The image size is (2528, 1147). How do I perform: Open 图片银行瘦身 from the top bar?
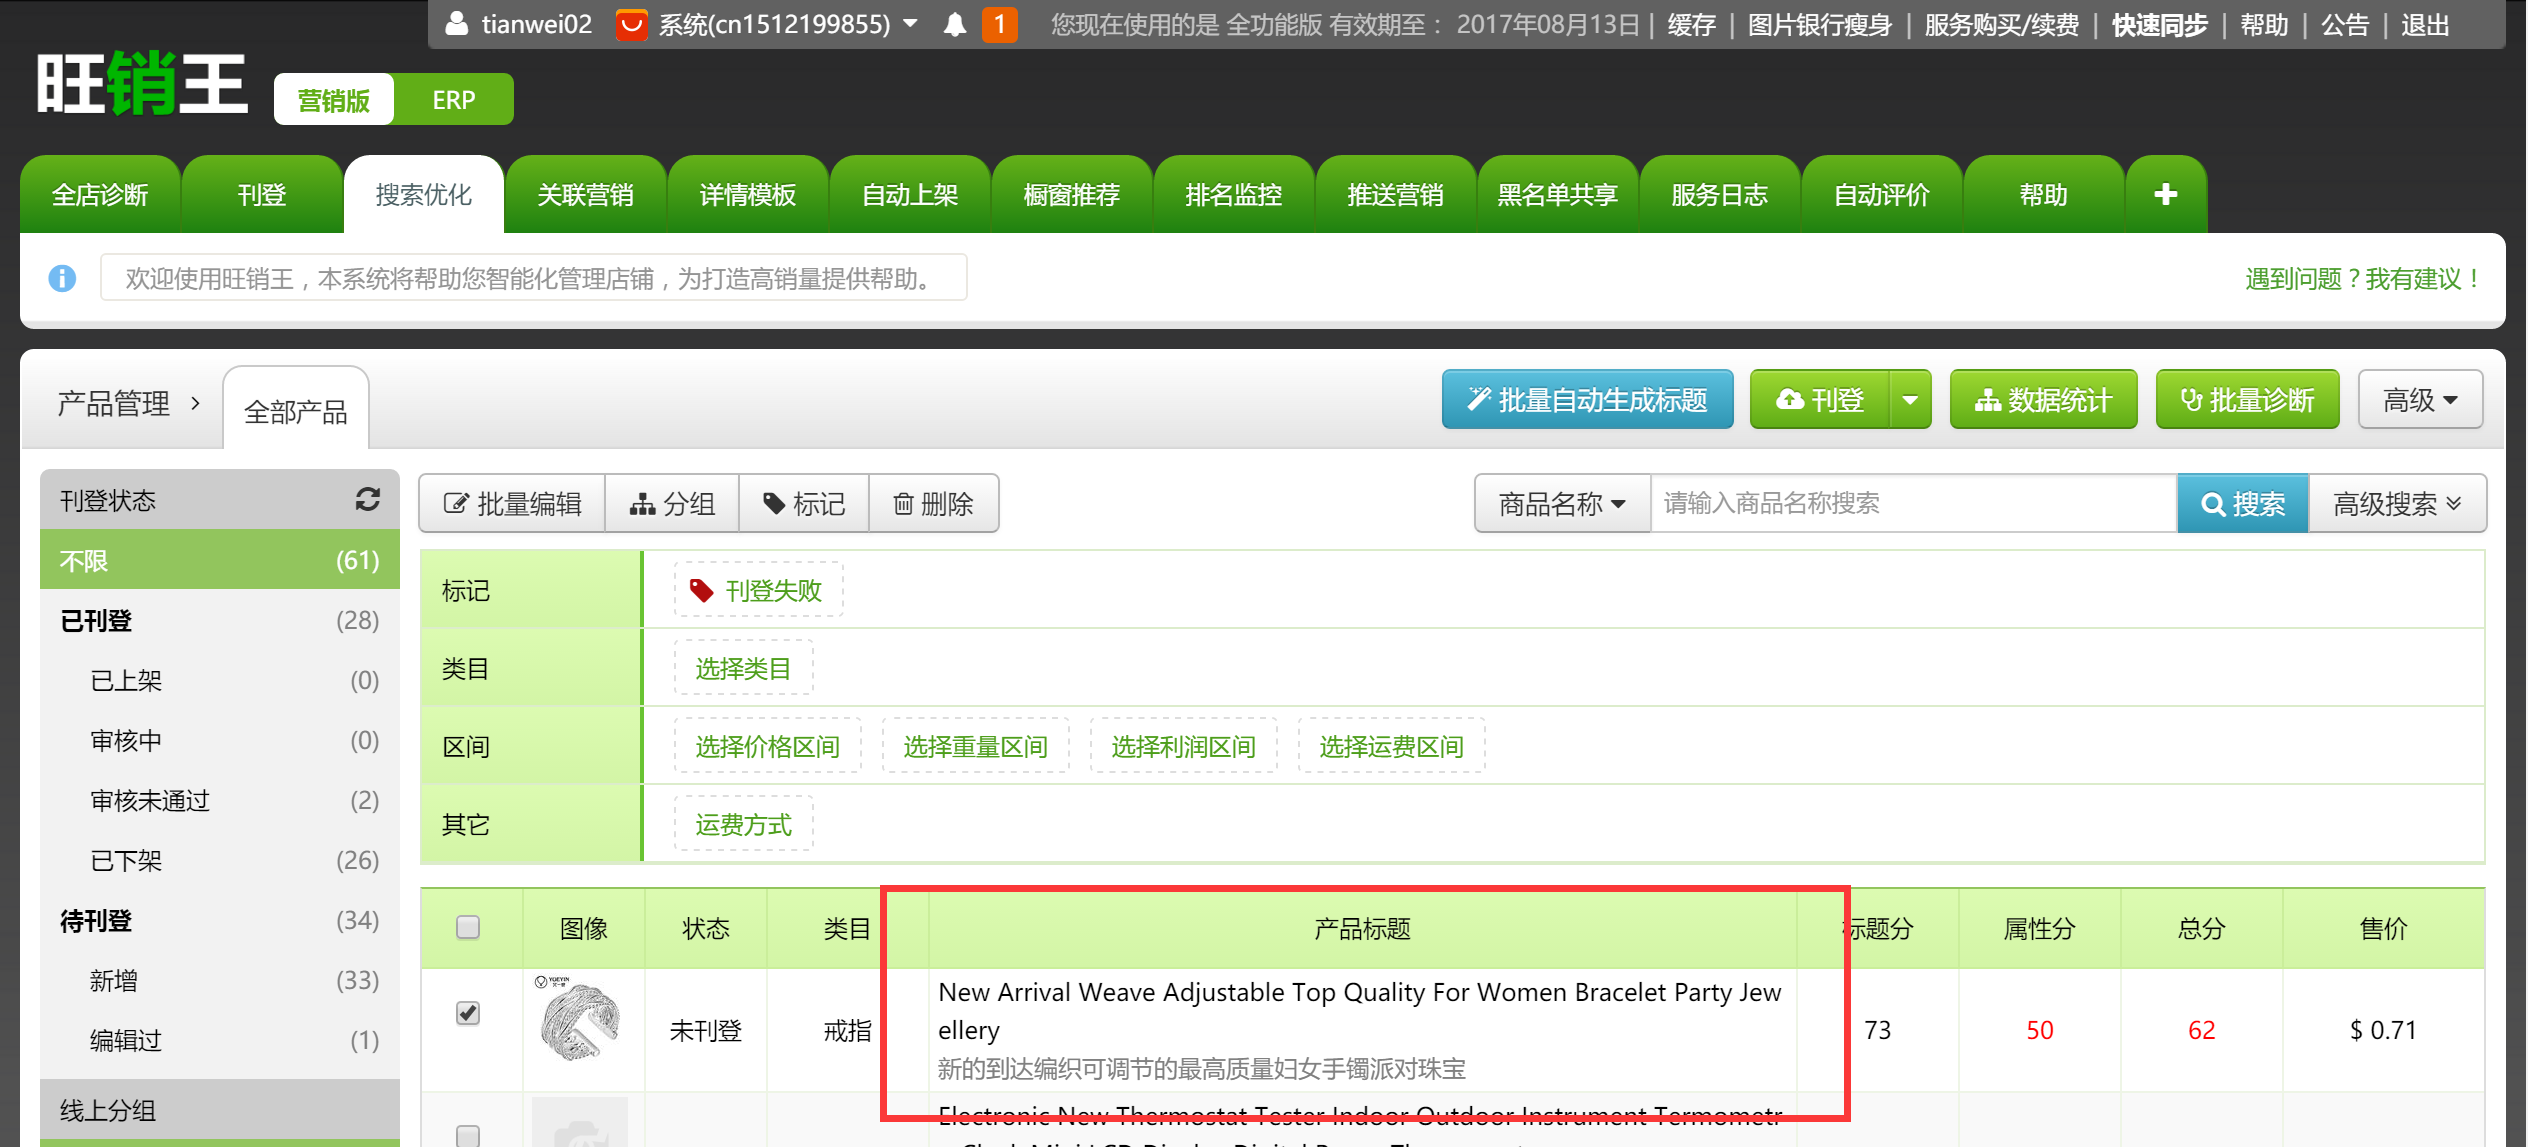(1819, 24)
